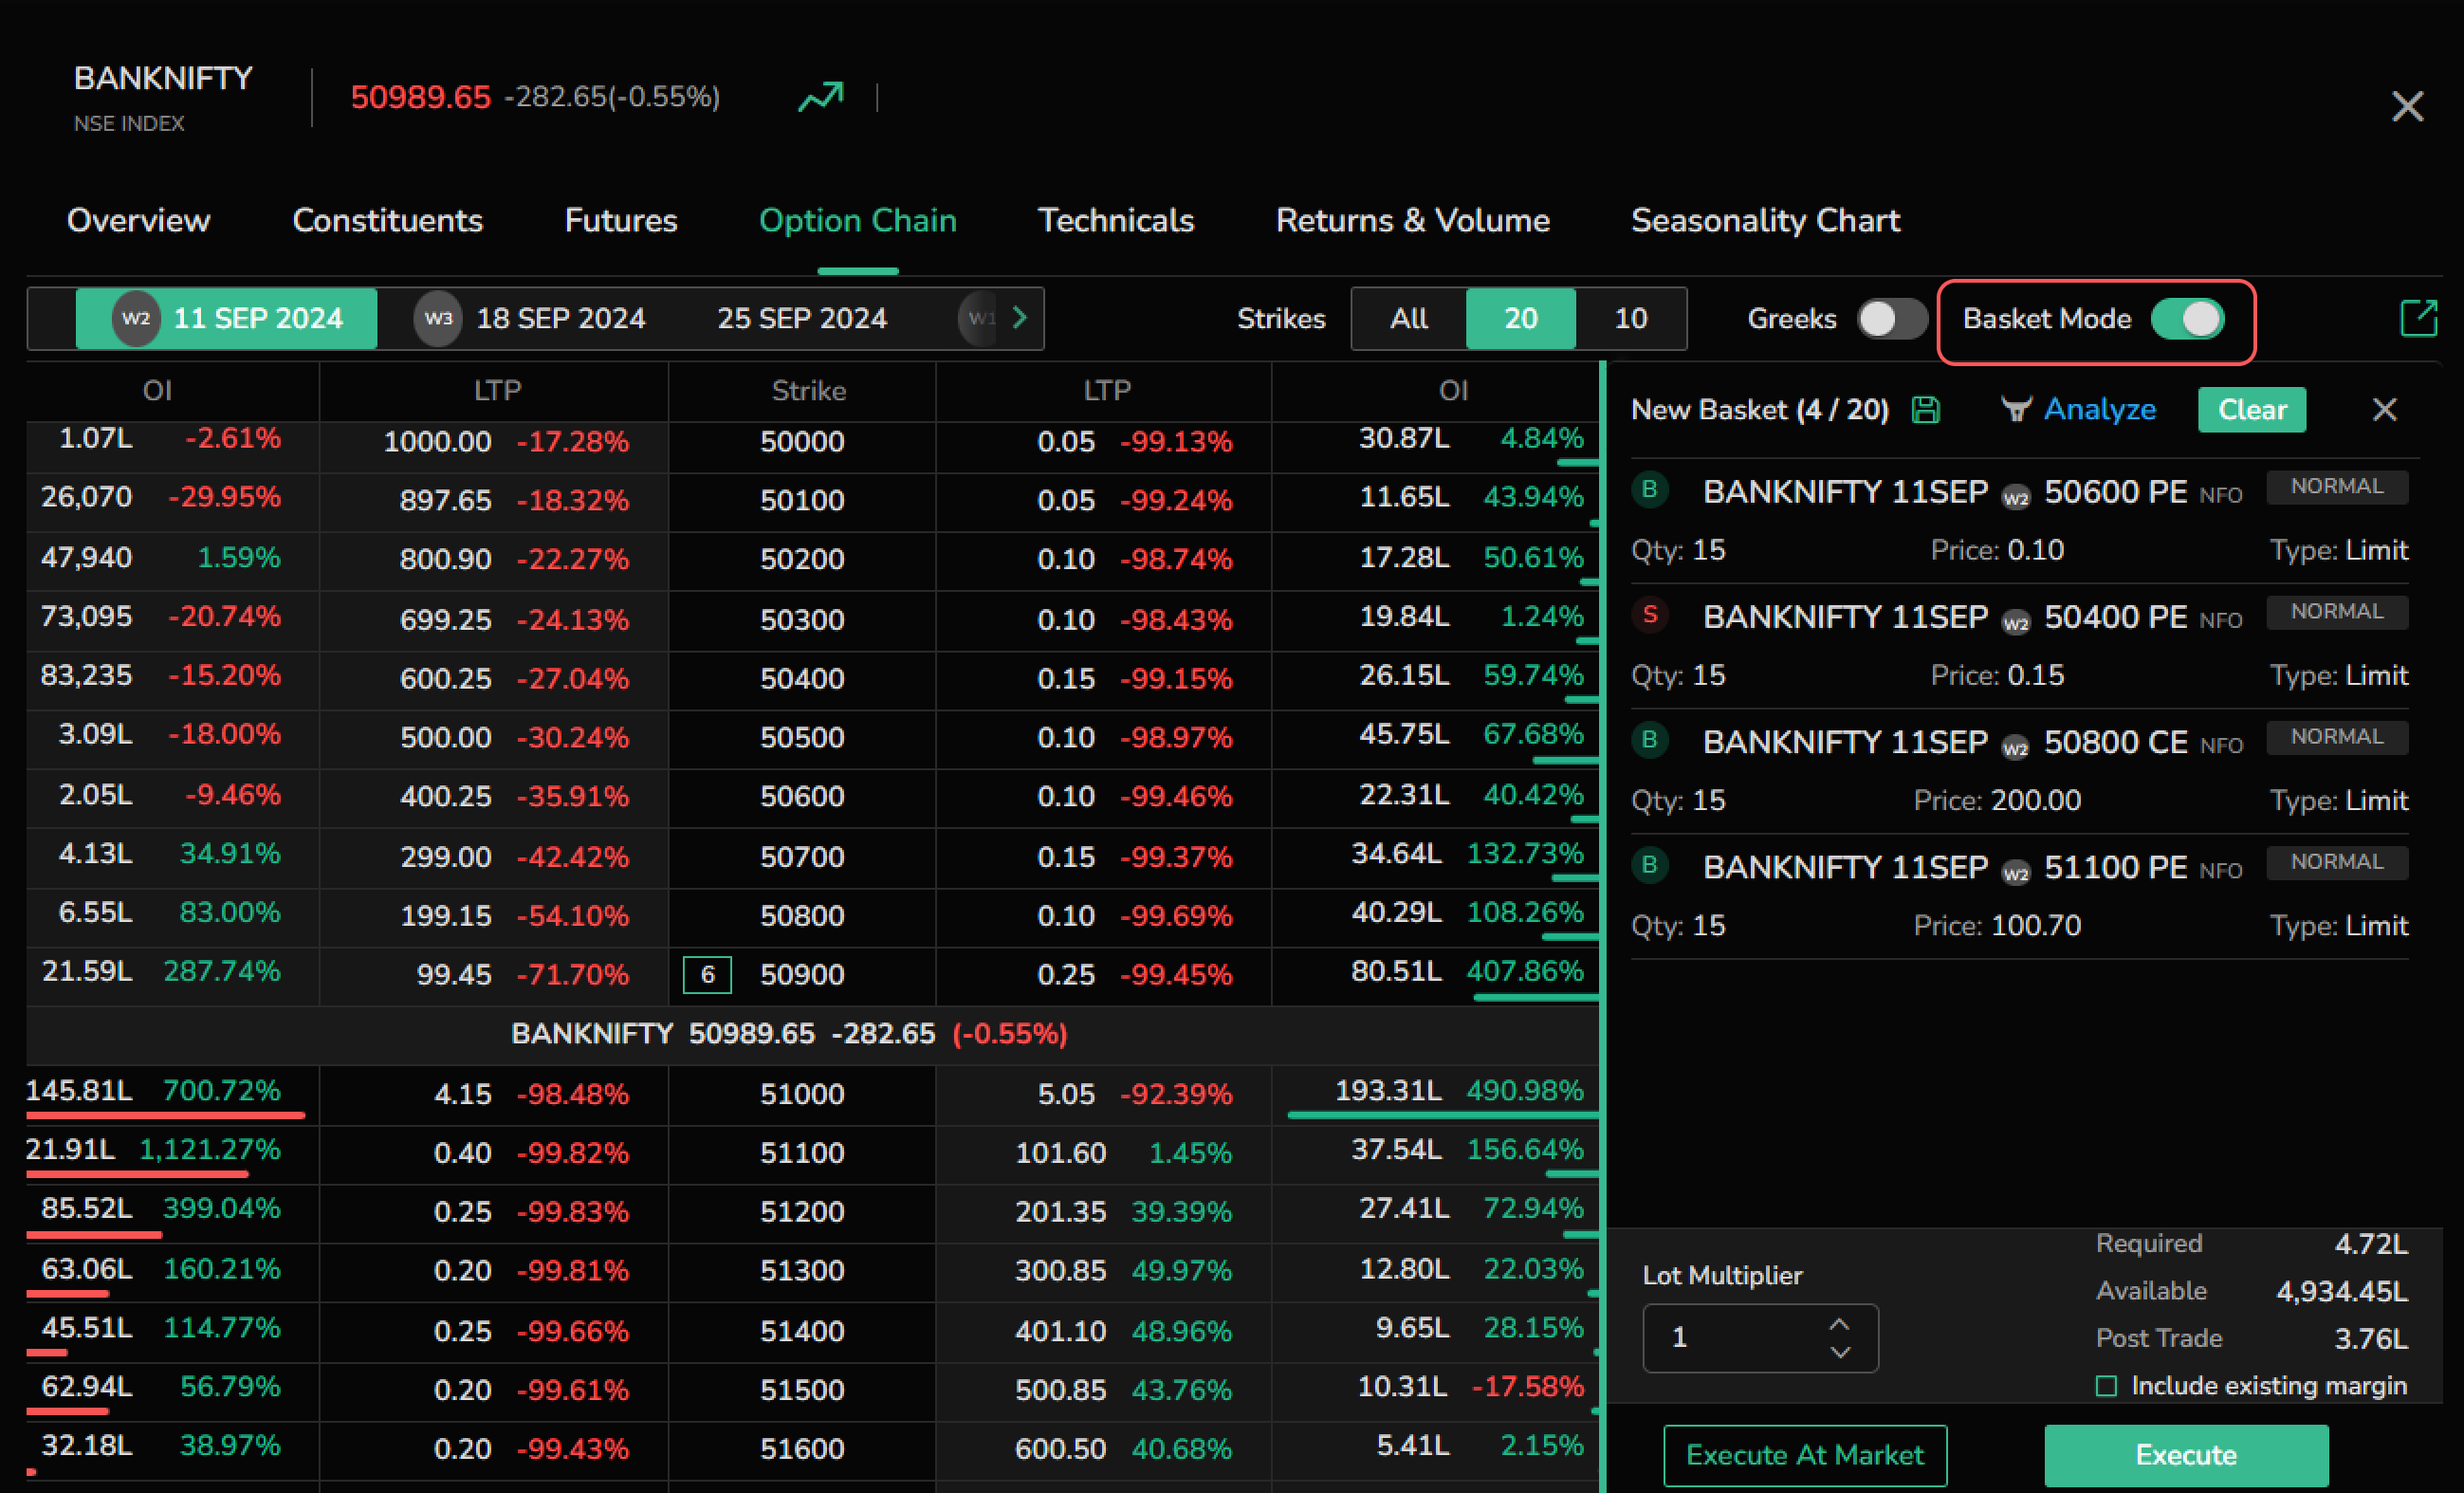This screenshot has height=1493, width=2464.
Task: Click NORMAL tag on 50400 PE order
Action: click(x=2336, y=611)
